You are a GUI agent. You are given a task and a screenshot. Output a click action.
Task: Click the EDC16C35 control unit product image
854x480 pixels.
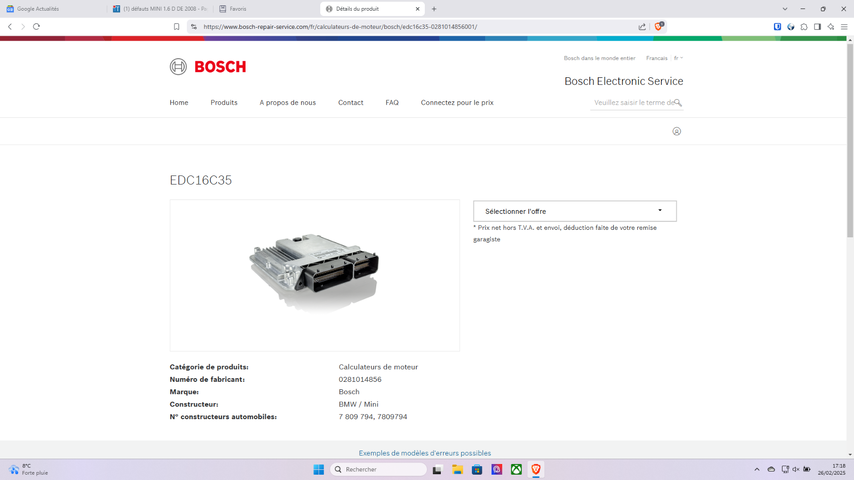tap(314, 274)
